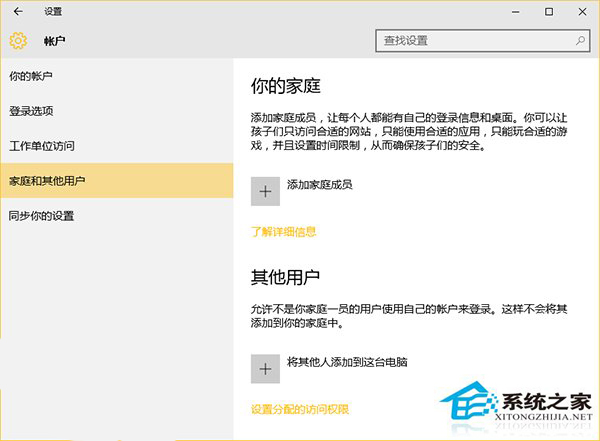Click the search magnifier icon

[x=580, y=41]
